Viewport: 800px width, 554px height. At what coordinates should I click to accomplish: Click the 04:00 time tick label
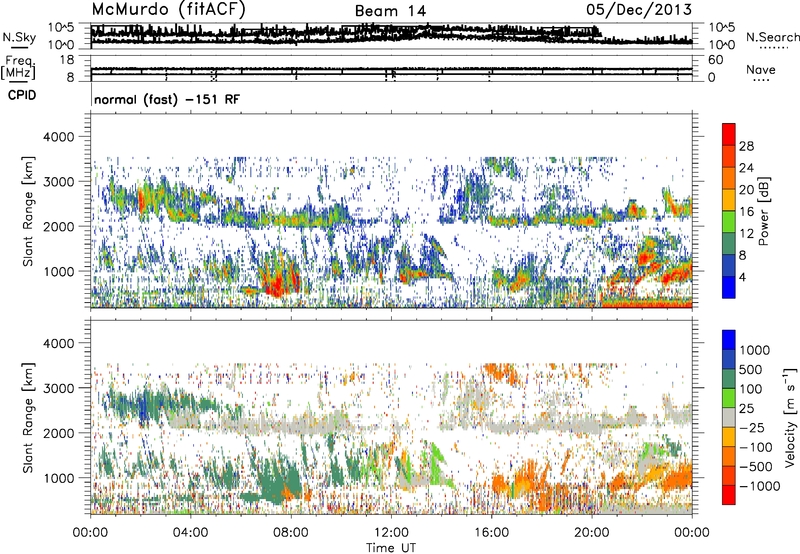pos(191,533)
